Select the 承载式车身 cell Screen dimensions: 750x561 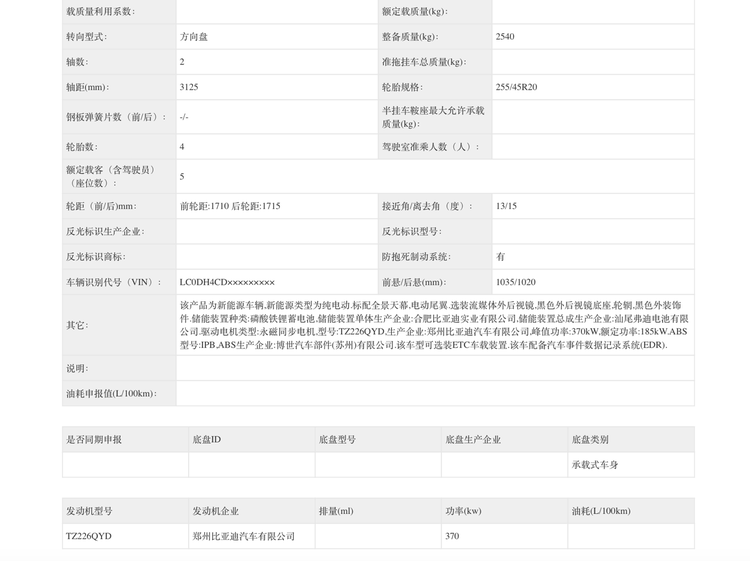click(595, 465)
